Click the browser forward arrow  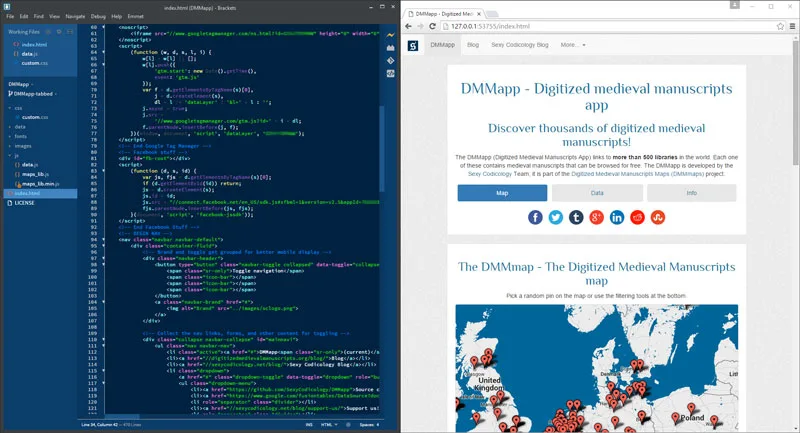click(x=420, y=26)
